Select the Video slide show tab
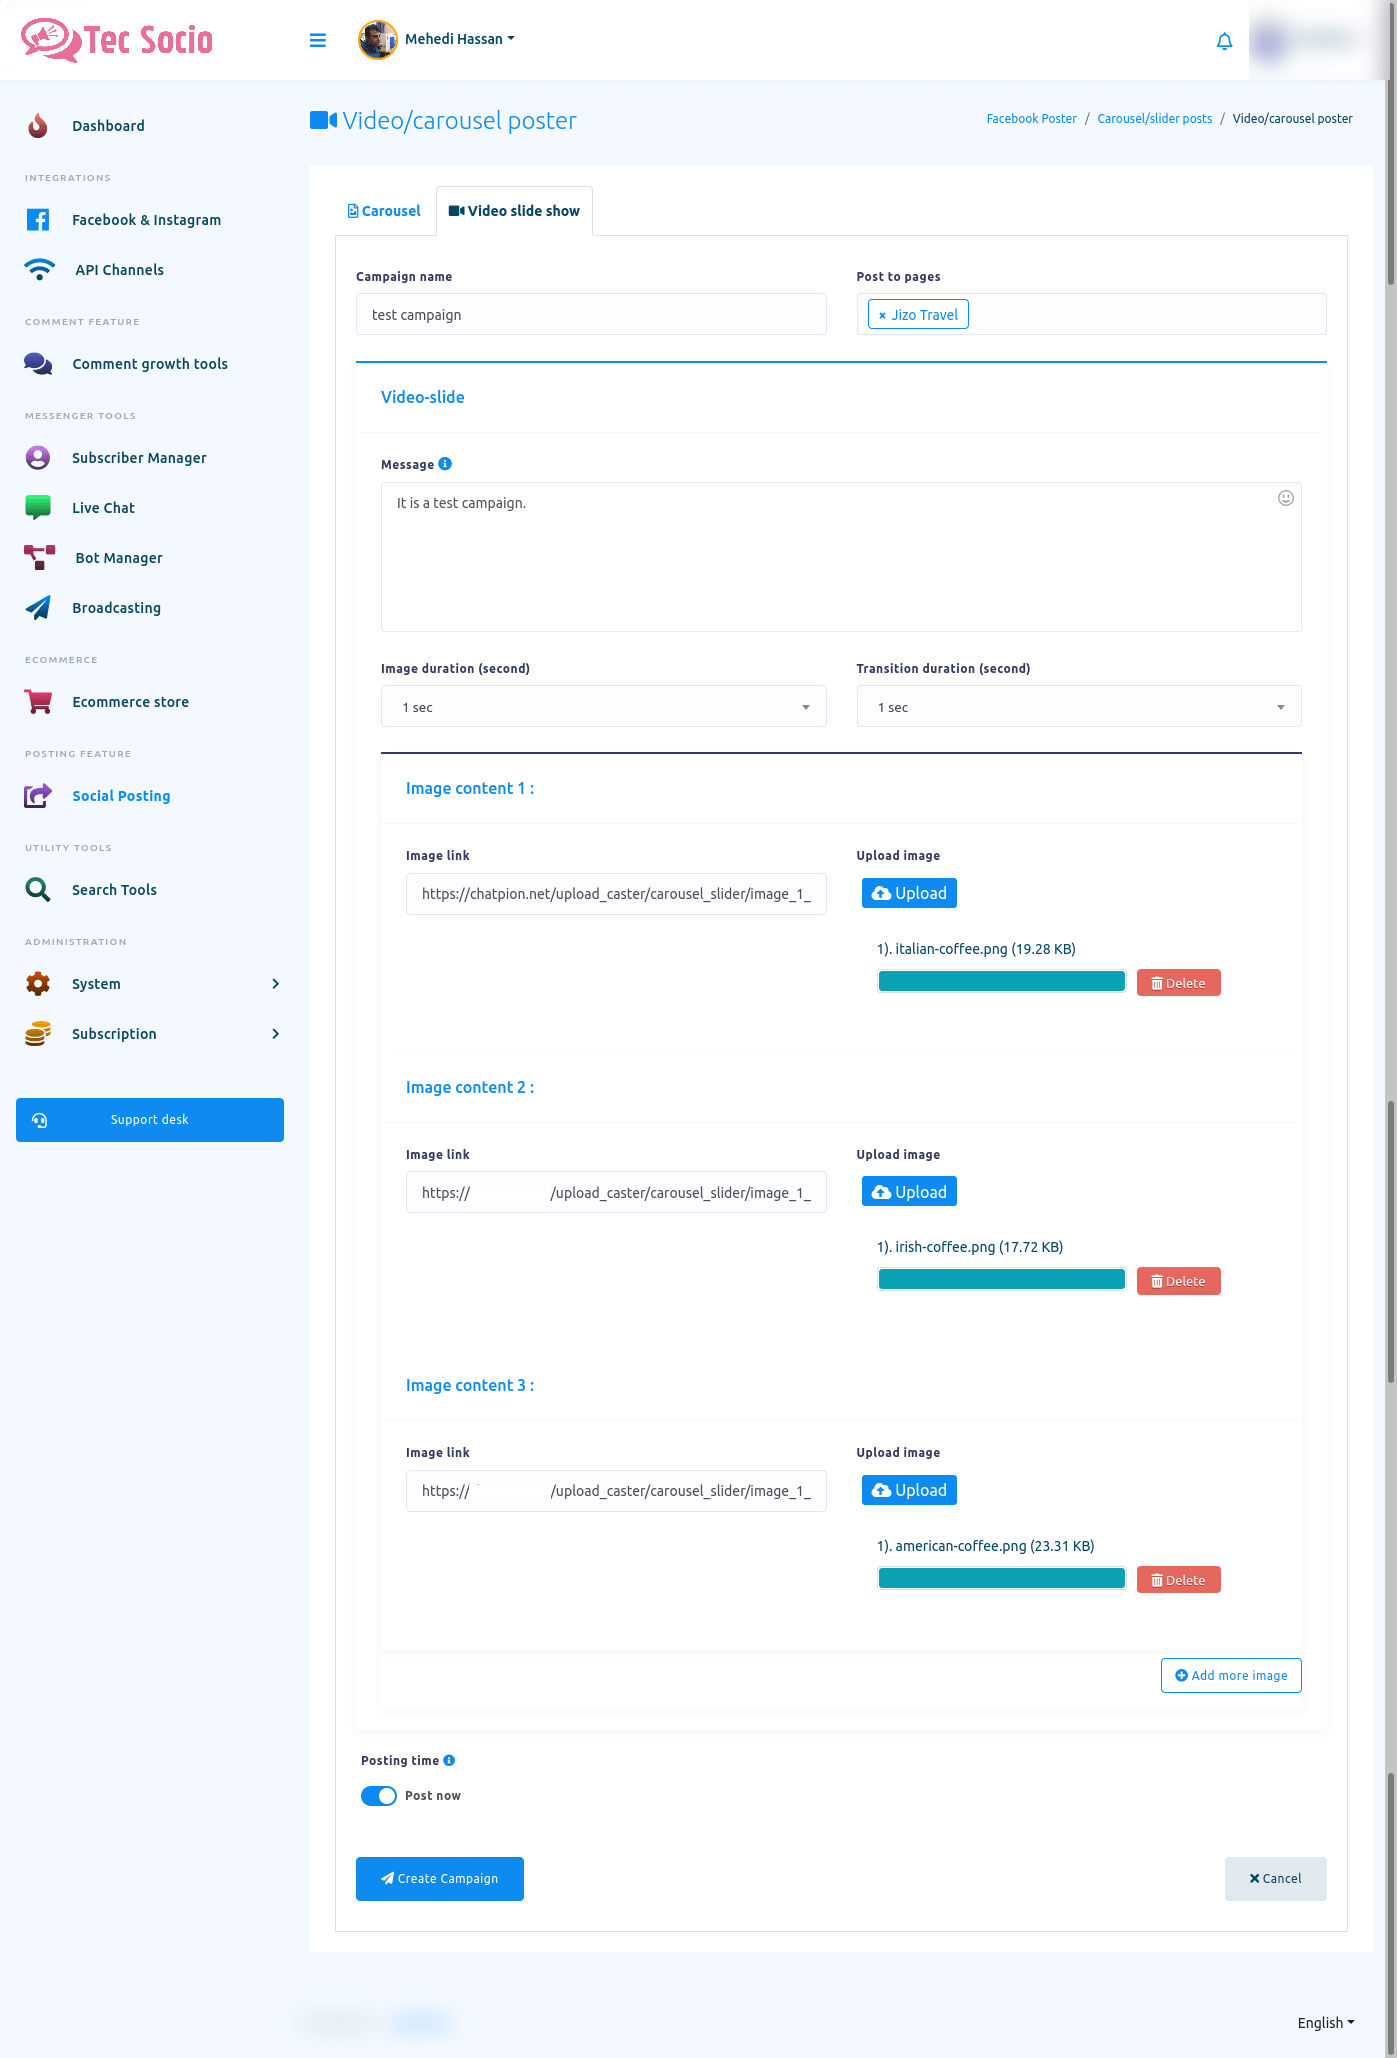 [x=514, y=211]
